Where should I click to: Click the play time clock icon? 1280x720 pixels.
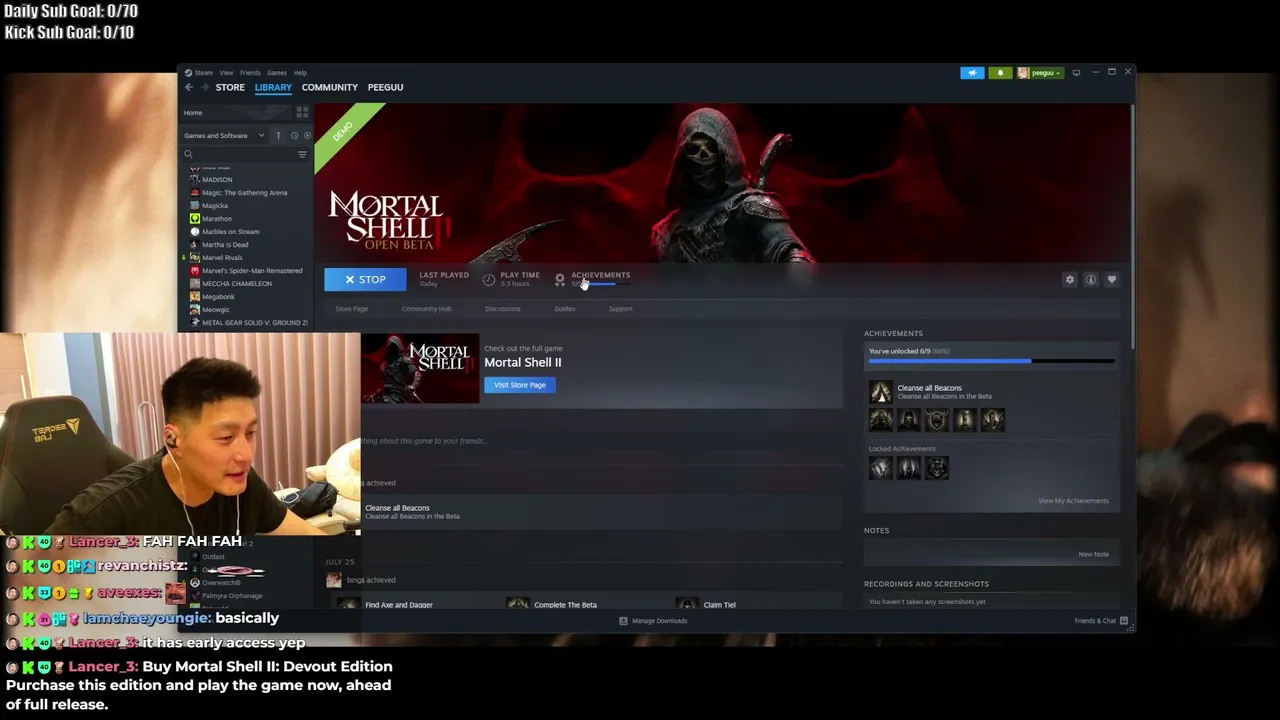pos(489,280)
